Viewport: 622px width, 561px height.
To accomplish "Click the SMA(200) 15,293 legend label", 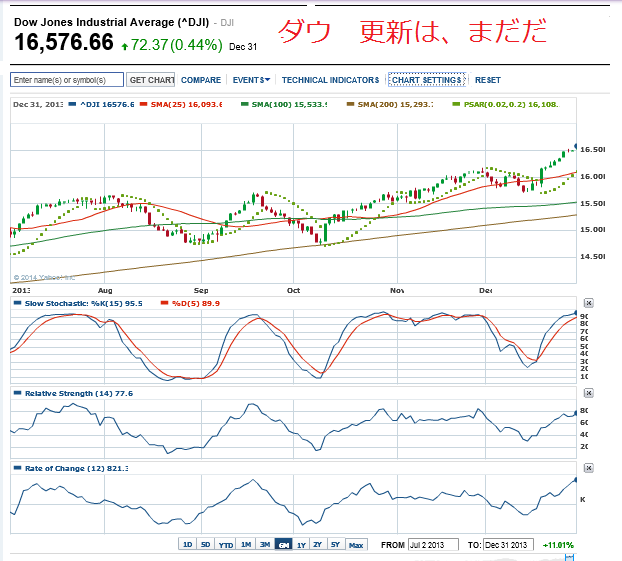I will pos(395,105).
